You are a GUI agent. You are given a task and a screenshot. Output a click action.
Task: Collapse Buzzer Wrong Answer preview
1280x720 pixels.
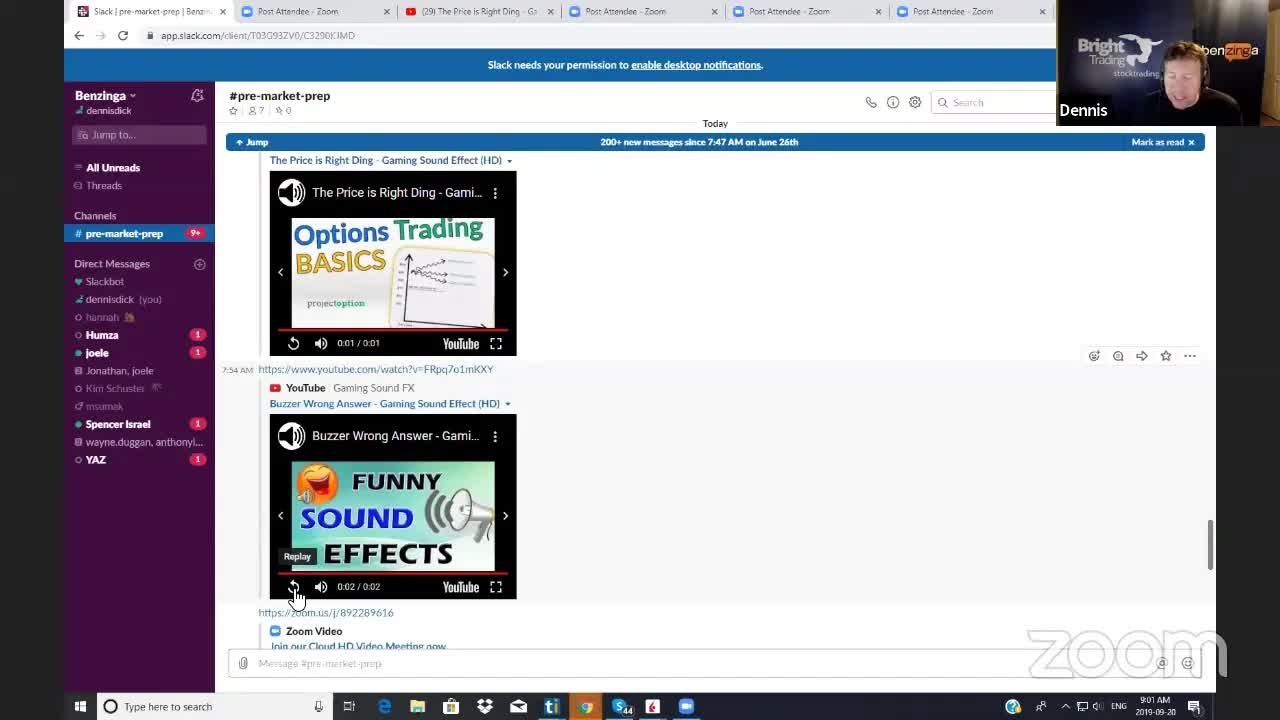click(507, 404)
